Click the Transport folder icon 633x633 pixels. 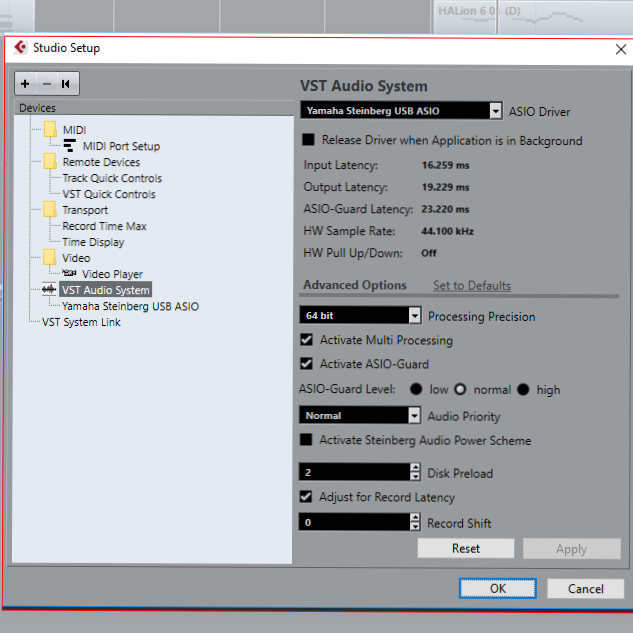pyautogui.click(x=50, y=210)
